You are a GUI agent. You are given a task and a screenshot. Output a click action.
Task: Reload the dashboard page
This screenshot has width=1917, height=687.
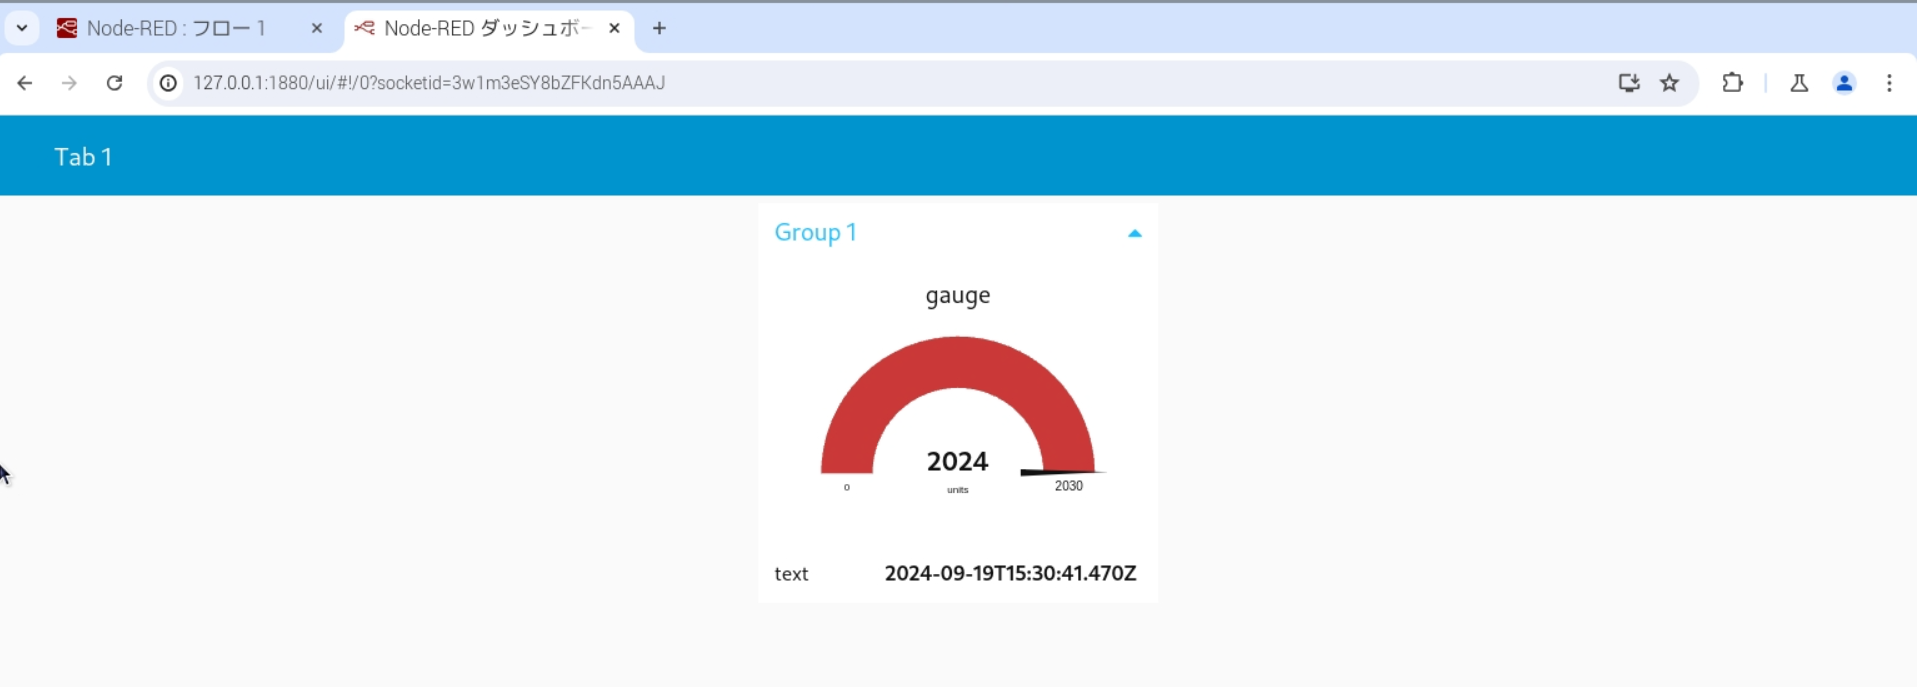(x=115, y=83)
